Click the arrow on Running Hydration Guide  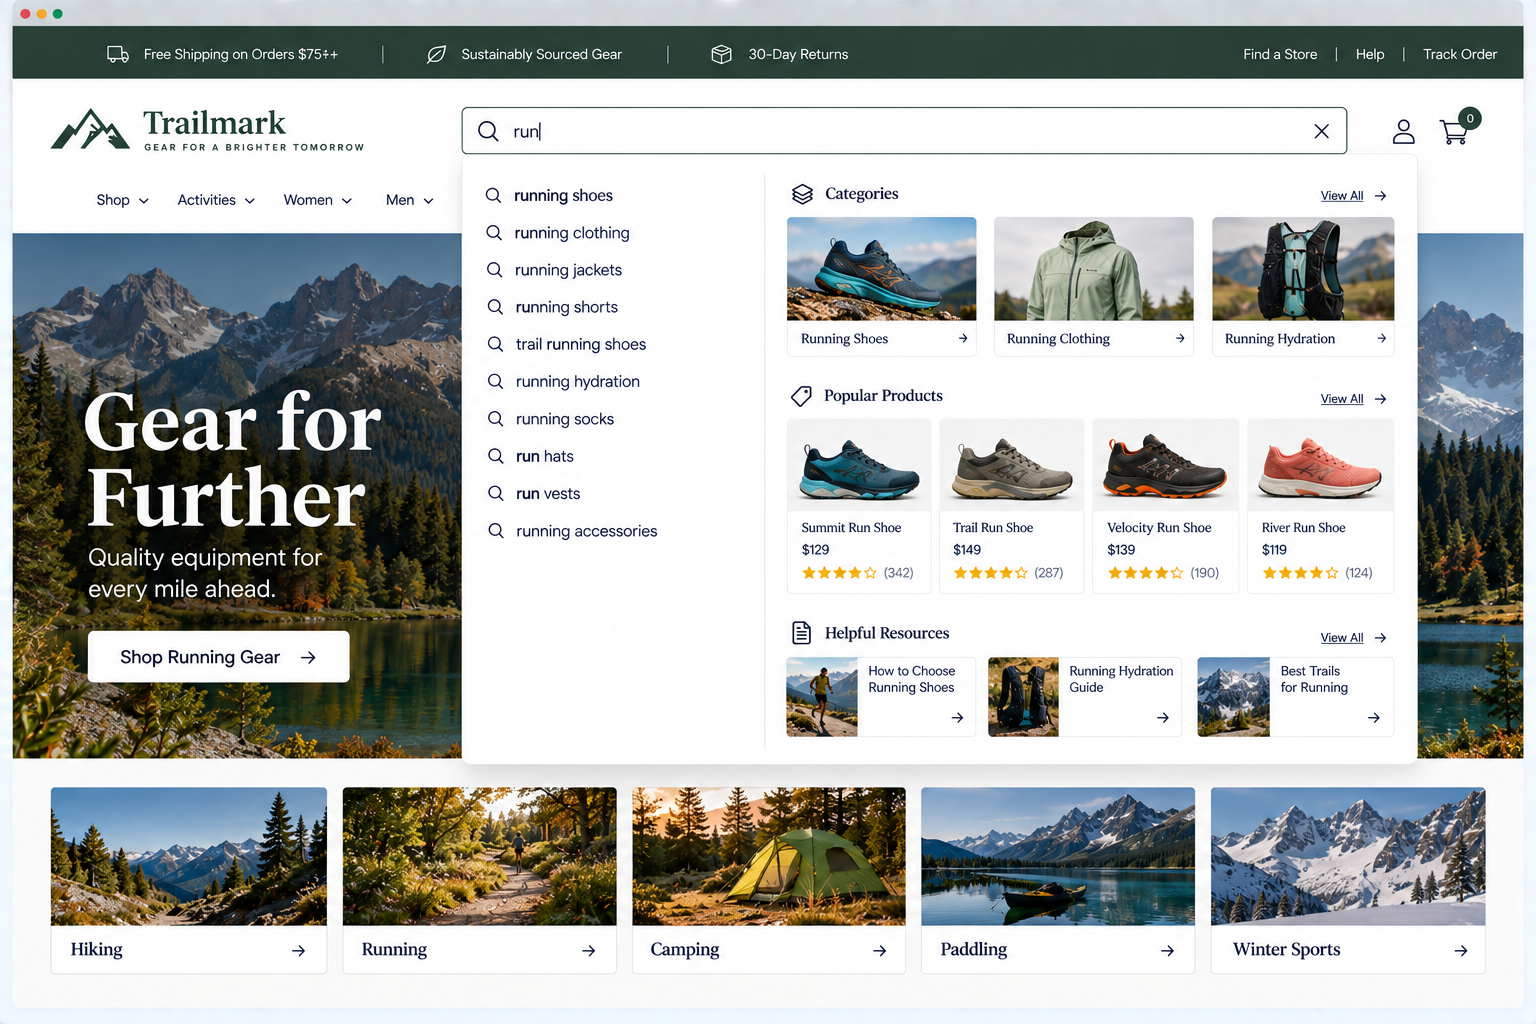1163,718
